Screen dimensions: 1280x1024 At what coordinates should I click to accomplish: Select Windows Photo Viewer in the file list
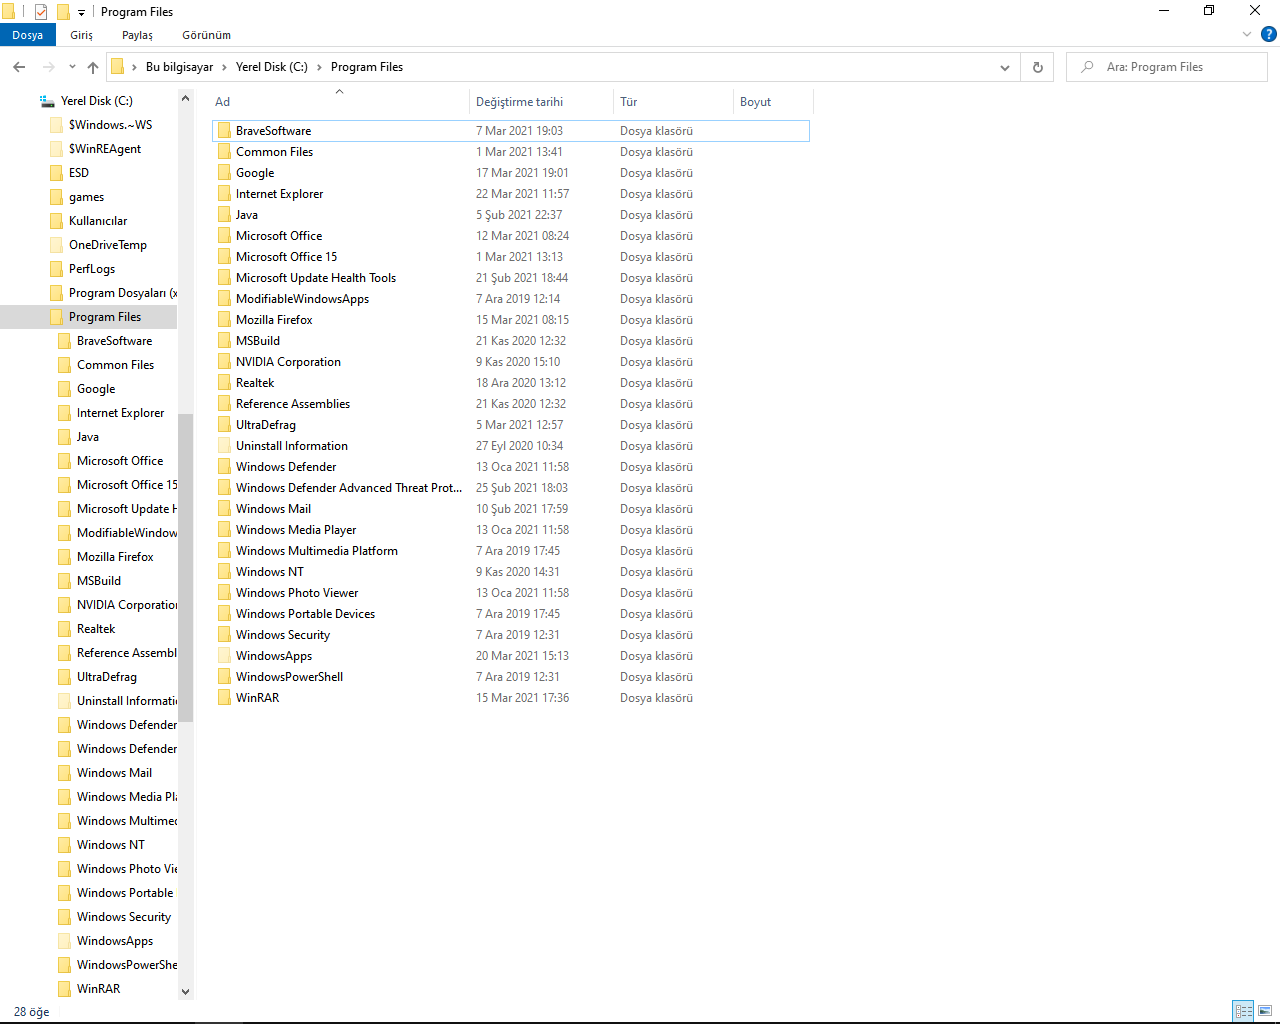[297, 593]
